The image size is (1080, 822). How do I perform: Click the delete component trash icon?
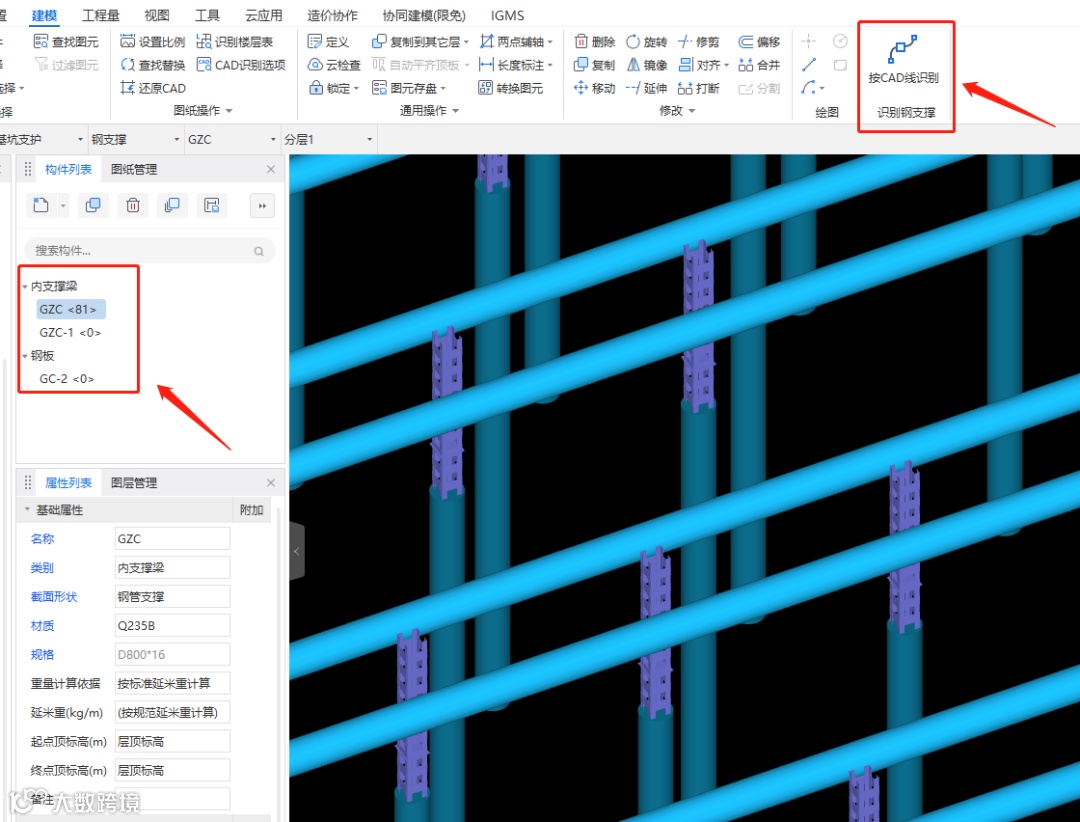[133, 205]
